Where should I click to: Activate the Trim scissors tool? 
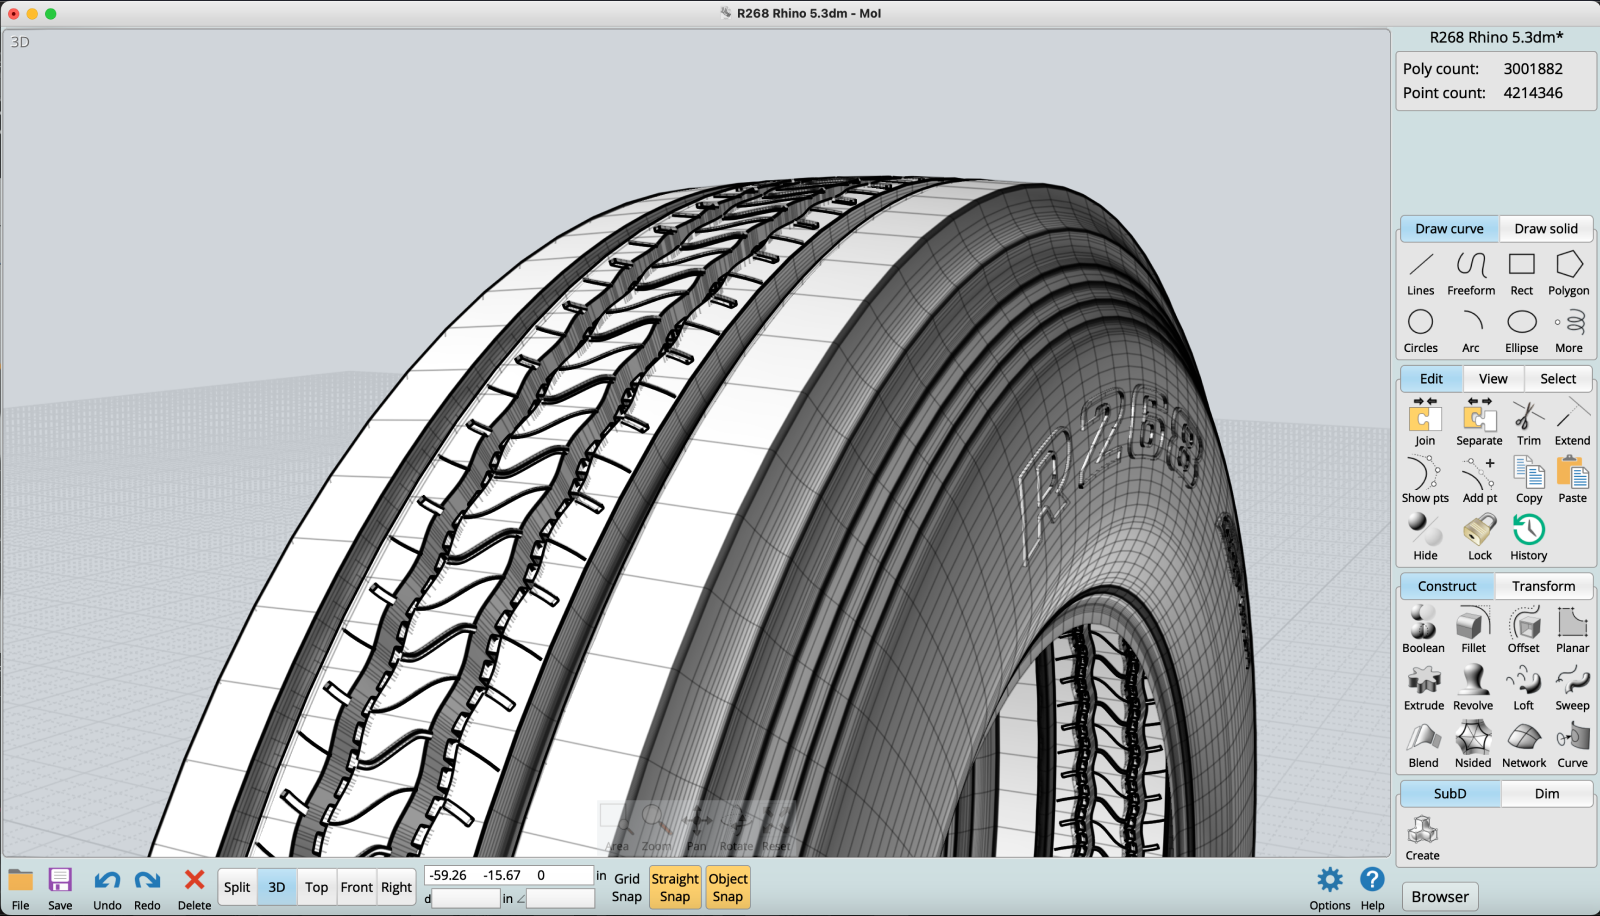point(1528,422)
